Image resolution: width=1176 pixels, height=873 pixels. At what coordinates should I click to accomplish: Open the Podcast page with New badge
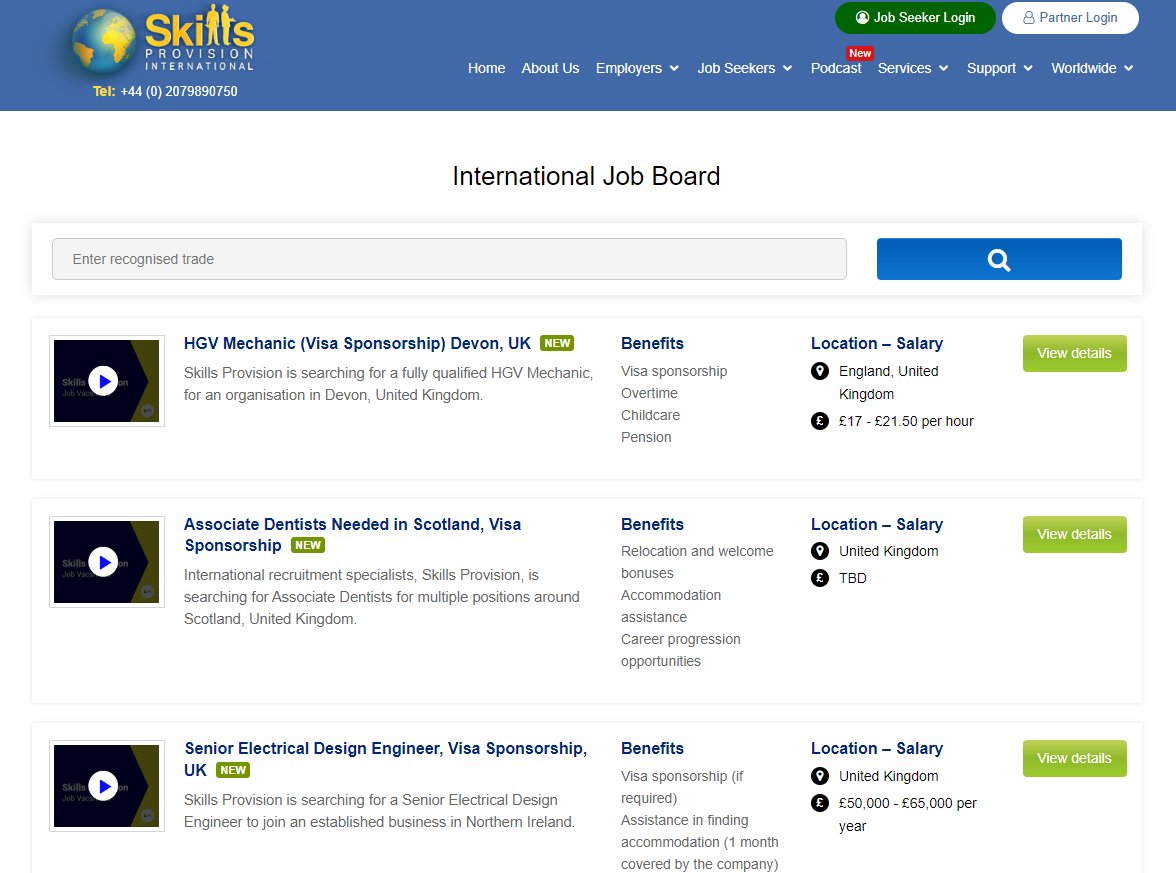[836, 68]
